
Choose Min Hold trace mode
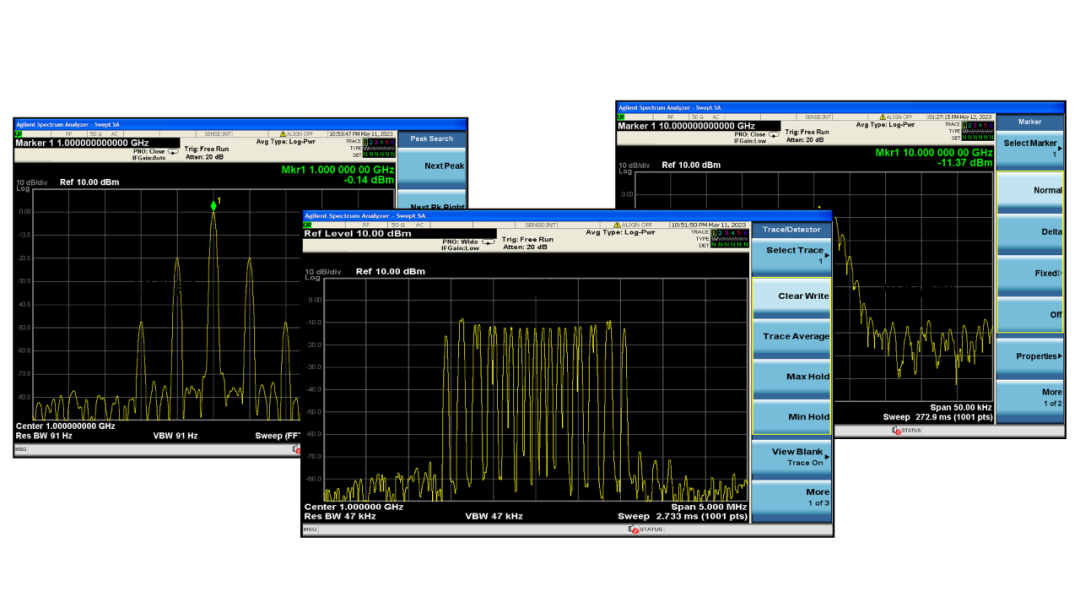coord(791,417)
